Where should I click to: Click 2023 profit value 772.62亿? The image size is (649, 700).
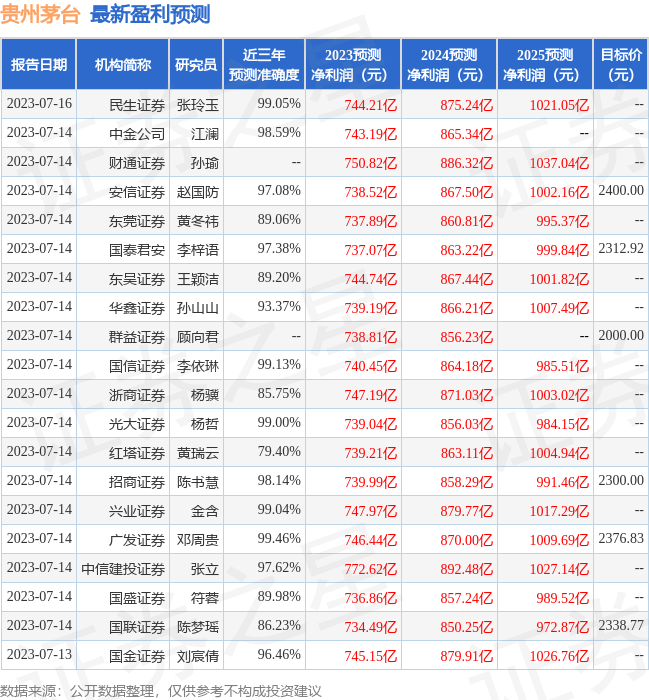pyautogui.click(x=370, y=570)
